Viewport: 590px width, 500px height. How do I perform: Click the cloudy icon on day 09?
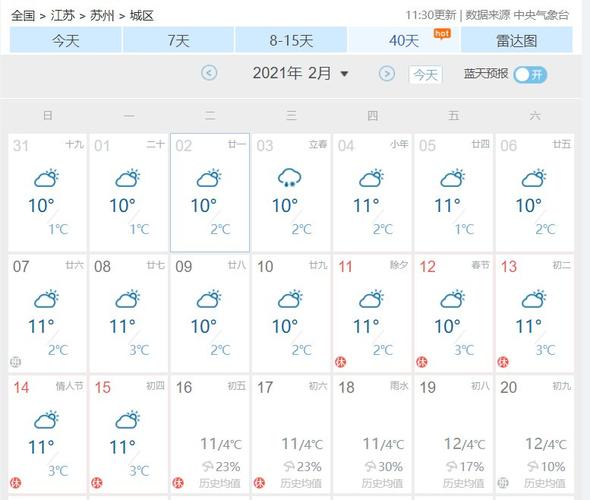(x=209, y=299)
